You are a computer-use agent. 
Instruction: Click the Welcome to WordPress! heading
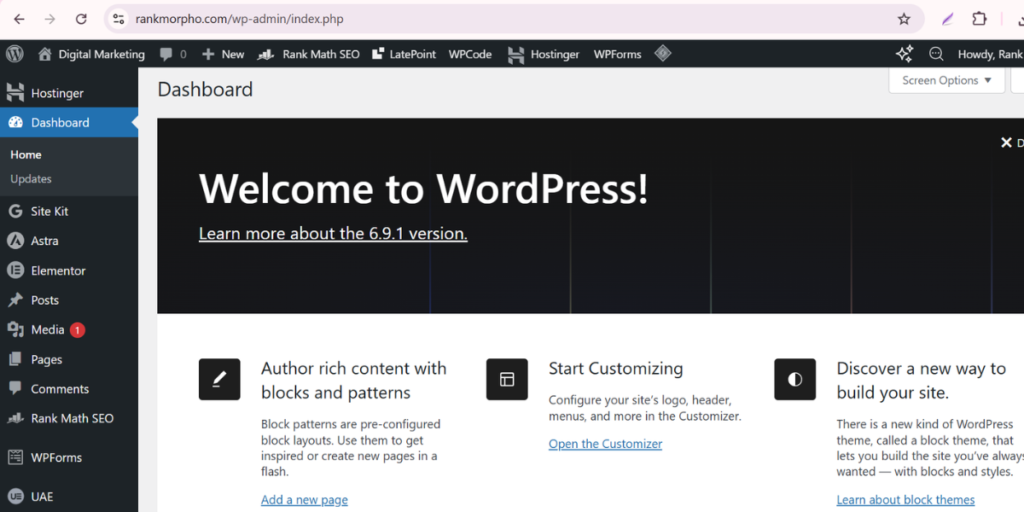click(424, 189)
